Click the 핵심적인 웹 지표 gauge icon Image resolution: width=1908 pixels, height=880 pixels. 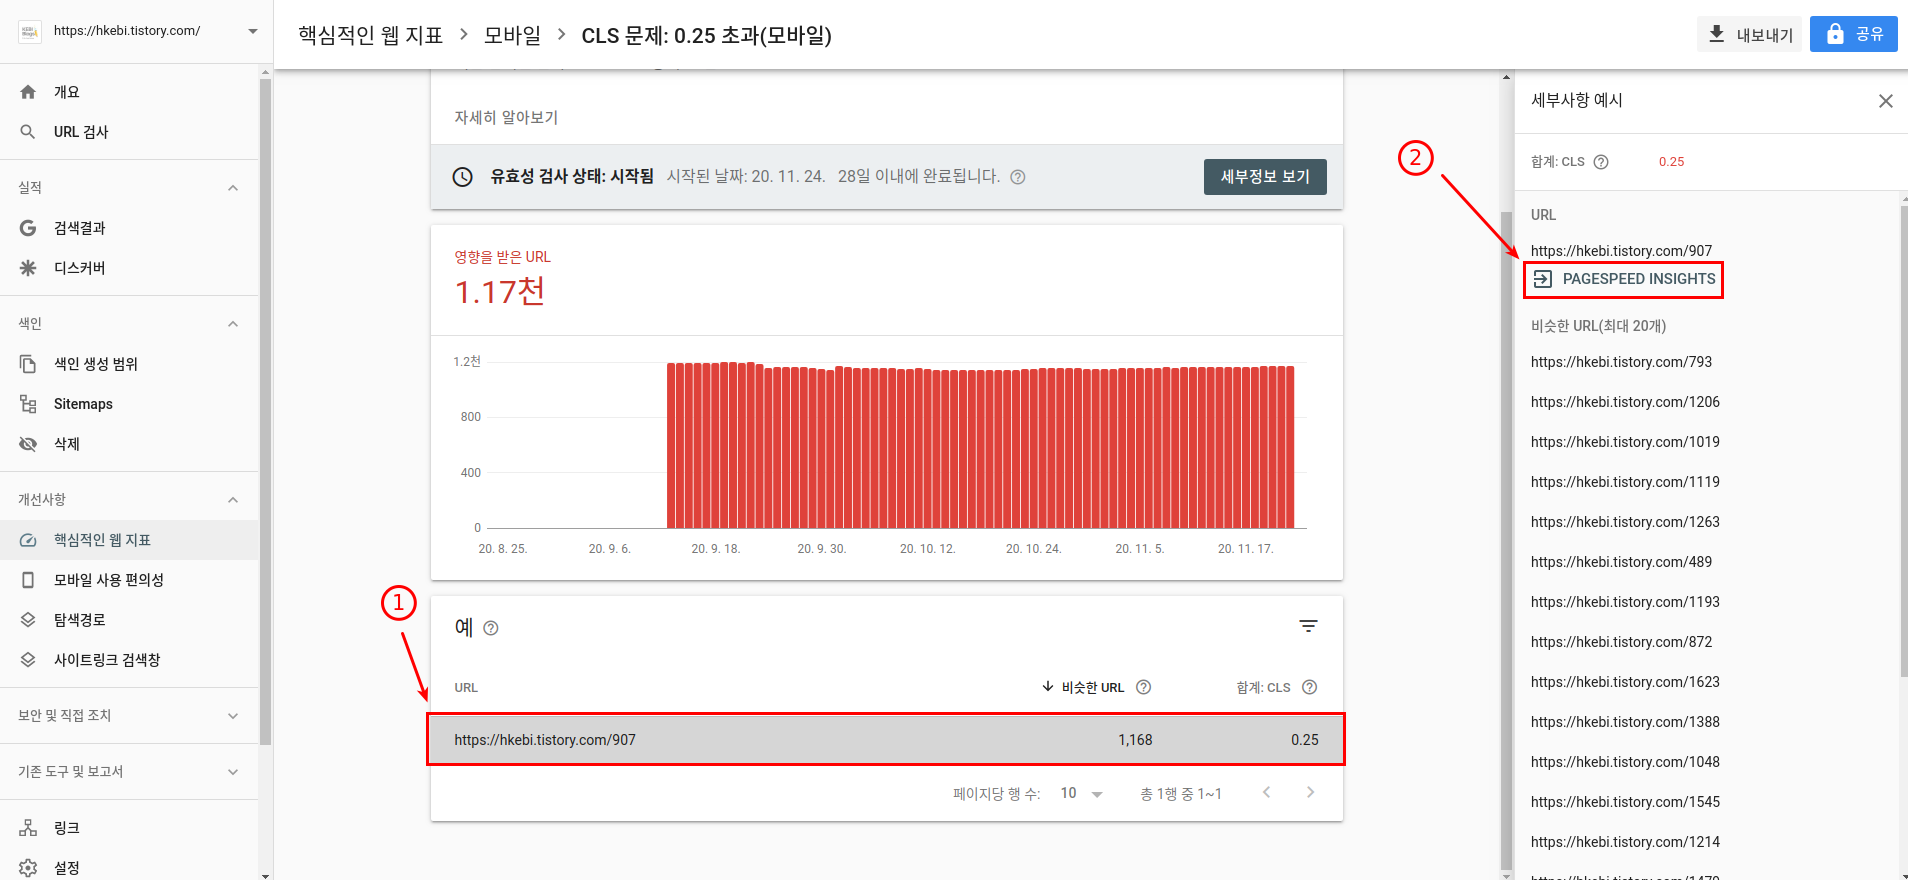pos(28,540)
